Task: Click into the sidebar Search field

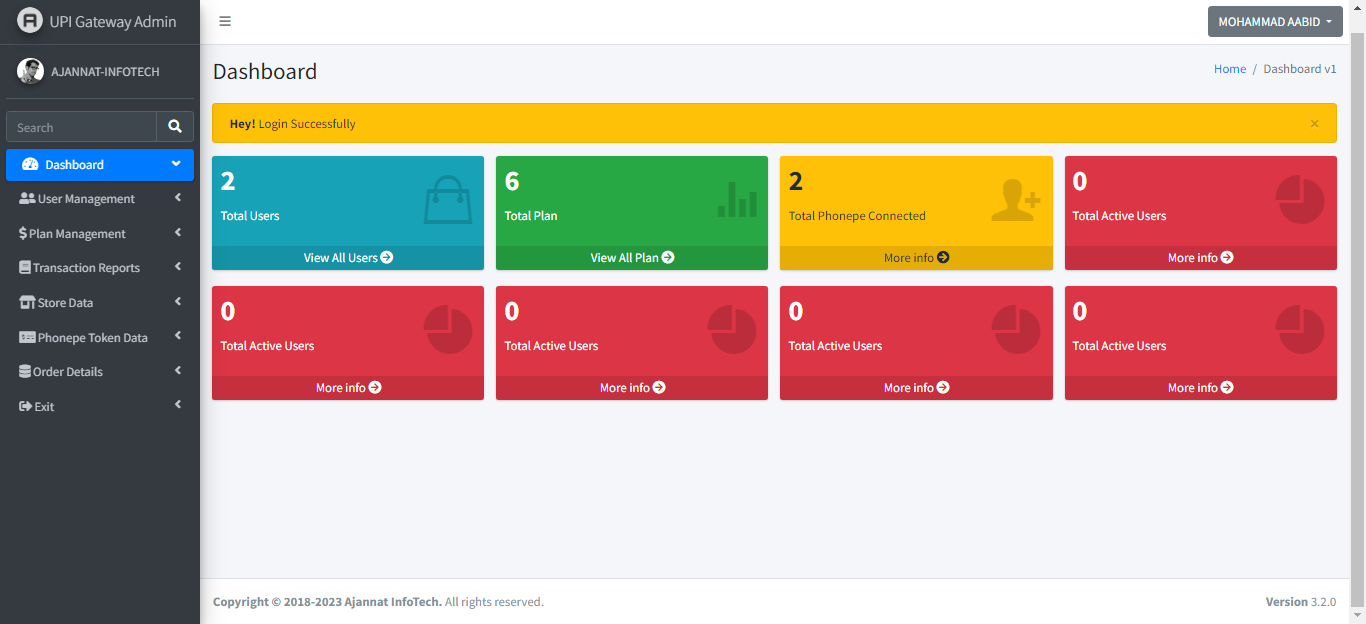Action: (81, 127)
